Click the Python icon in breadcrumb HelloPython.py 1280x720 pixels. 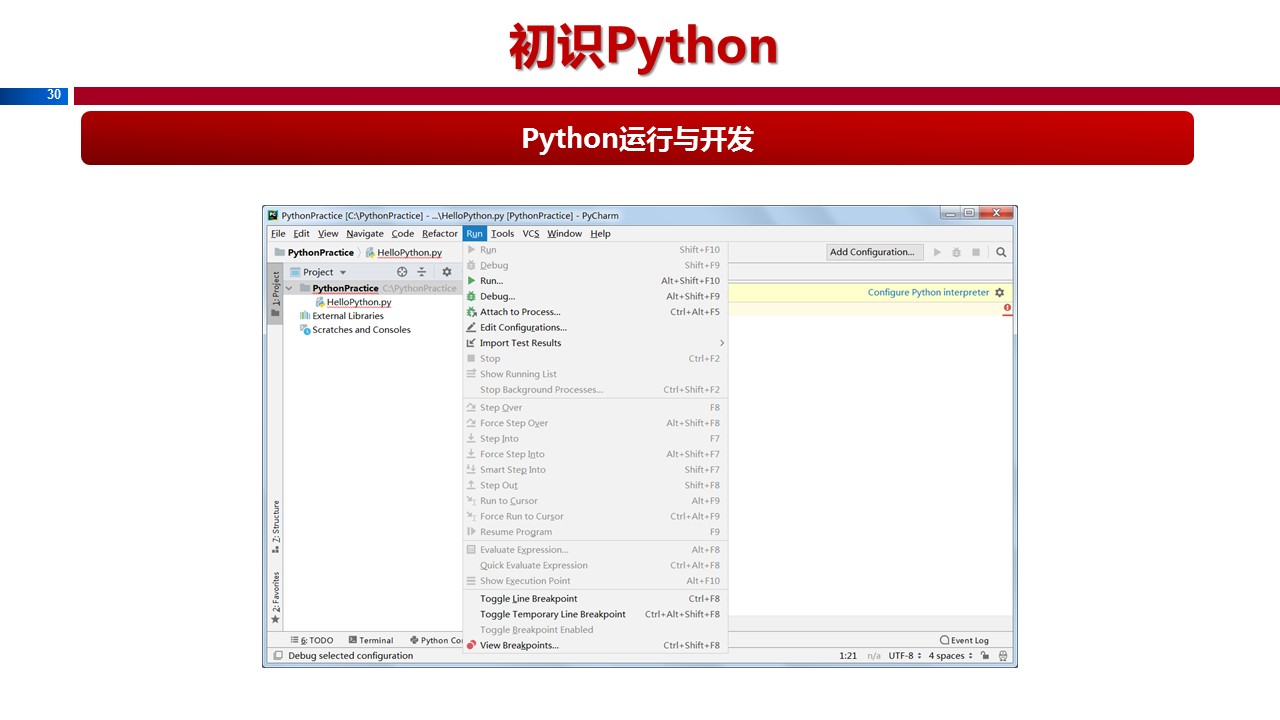tap(370, 253)
